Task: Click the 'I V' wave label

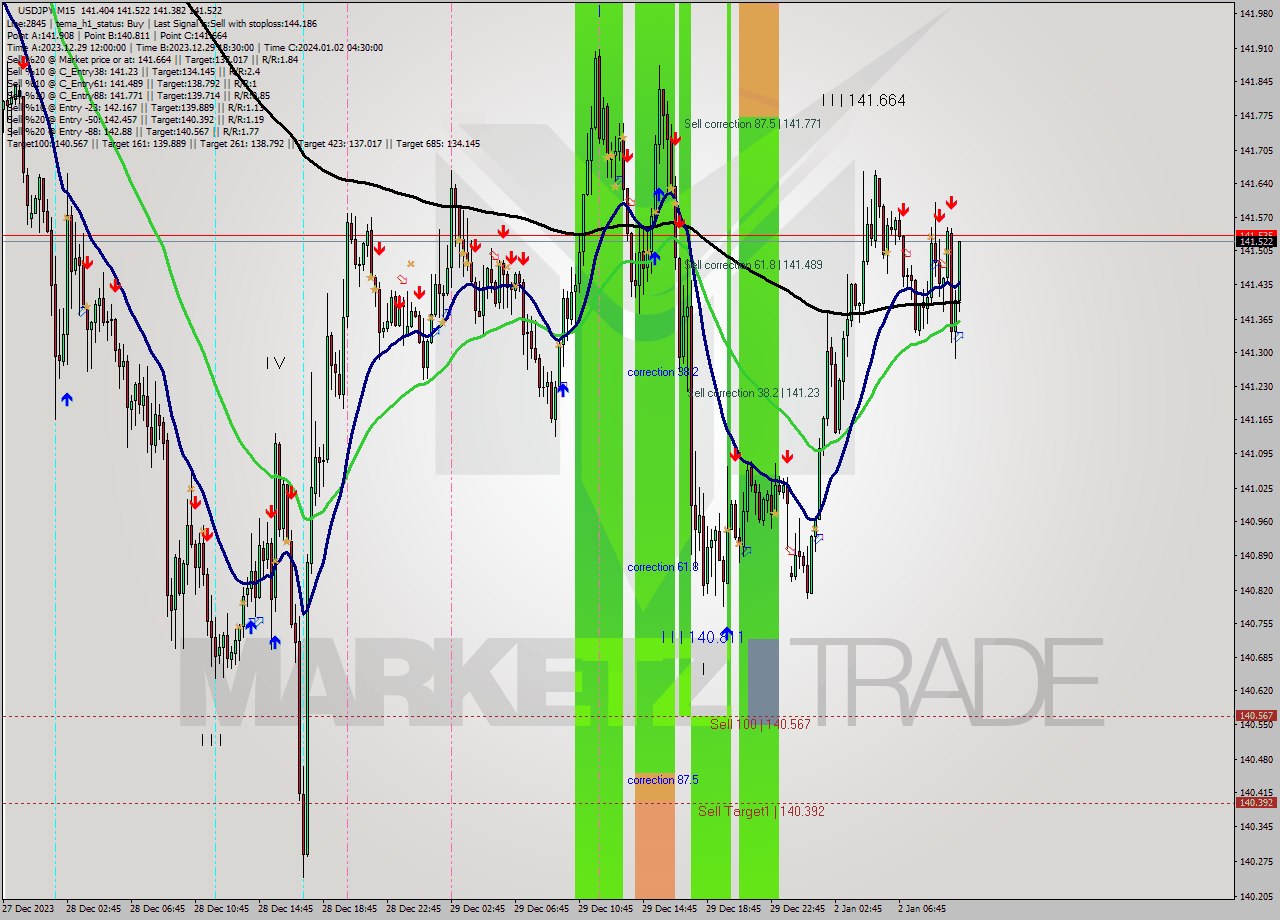Action: [x=276, y=363]
